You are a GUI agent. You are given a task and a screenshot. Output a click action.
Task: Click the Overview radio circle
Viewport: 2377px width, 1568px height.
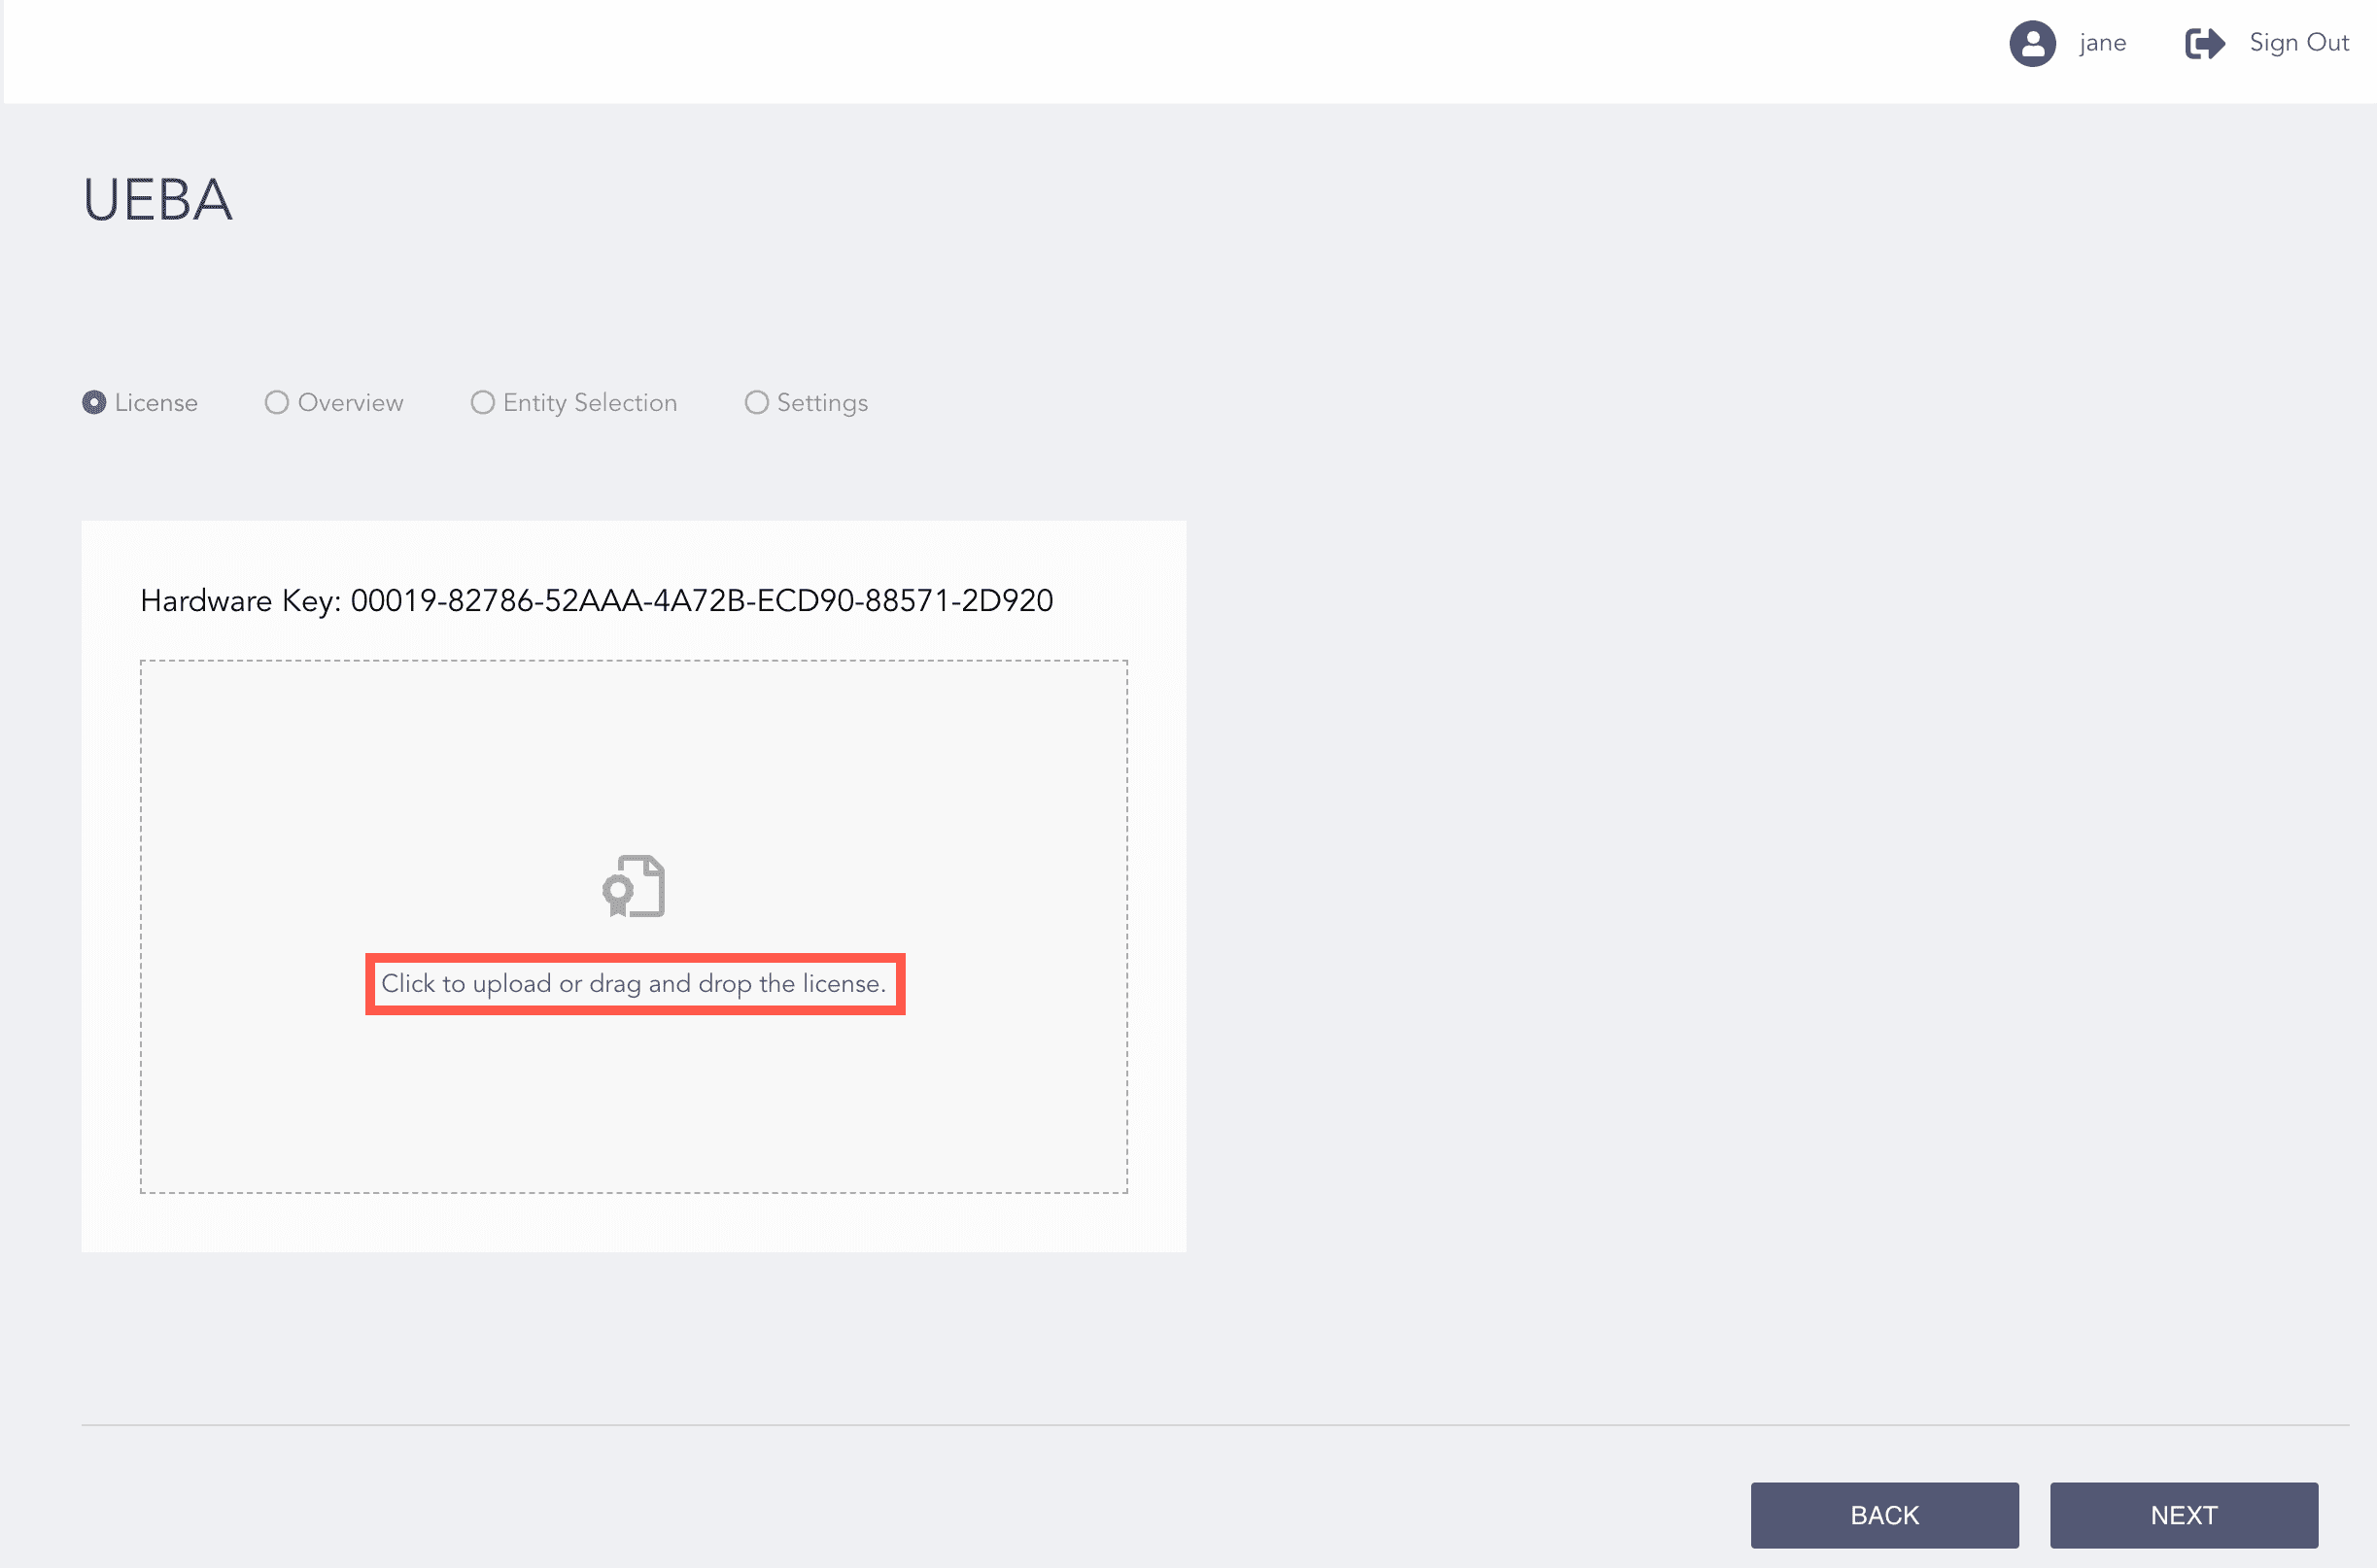pyautogui.click(x=277, y=402)
